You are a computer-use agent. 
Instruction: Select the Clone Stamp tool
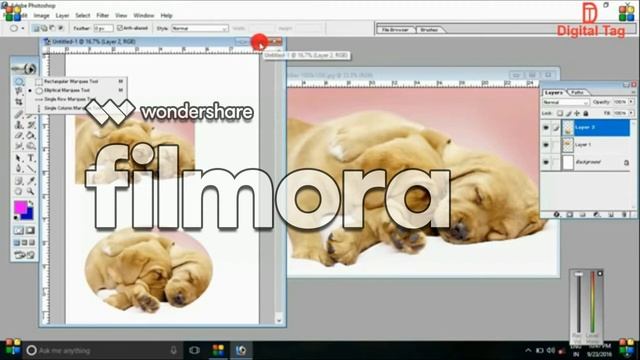click(x=18, y=125)
